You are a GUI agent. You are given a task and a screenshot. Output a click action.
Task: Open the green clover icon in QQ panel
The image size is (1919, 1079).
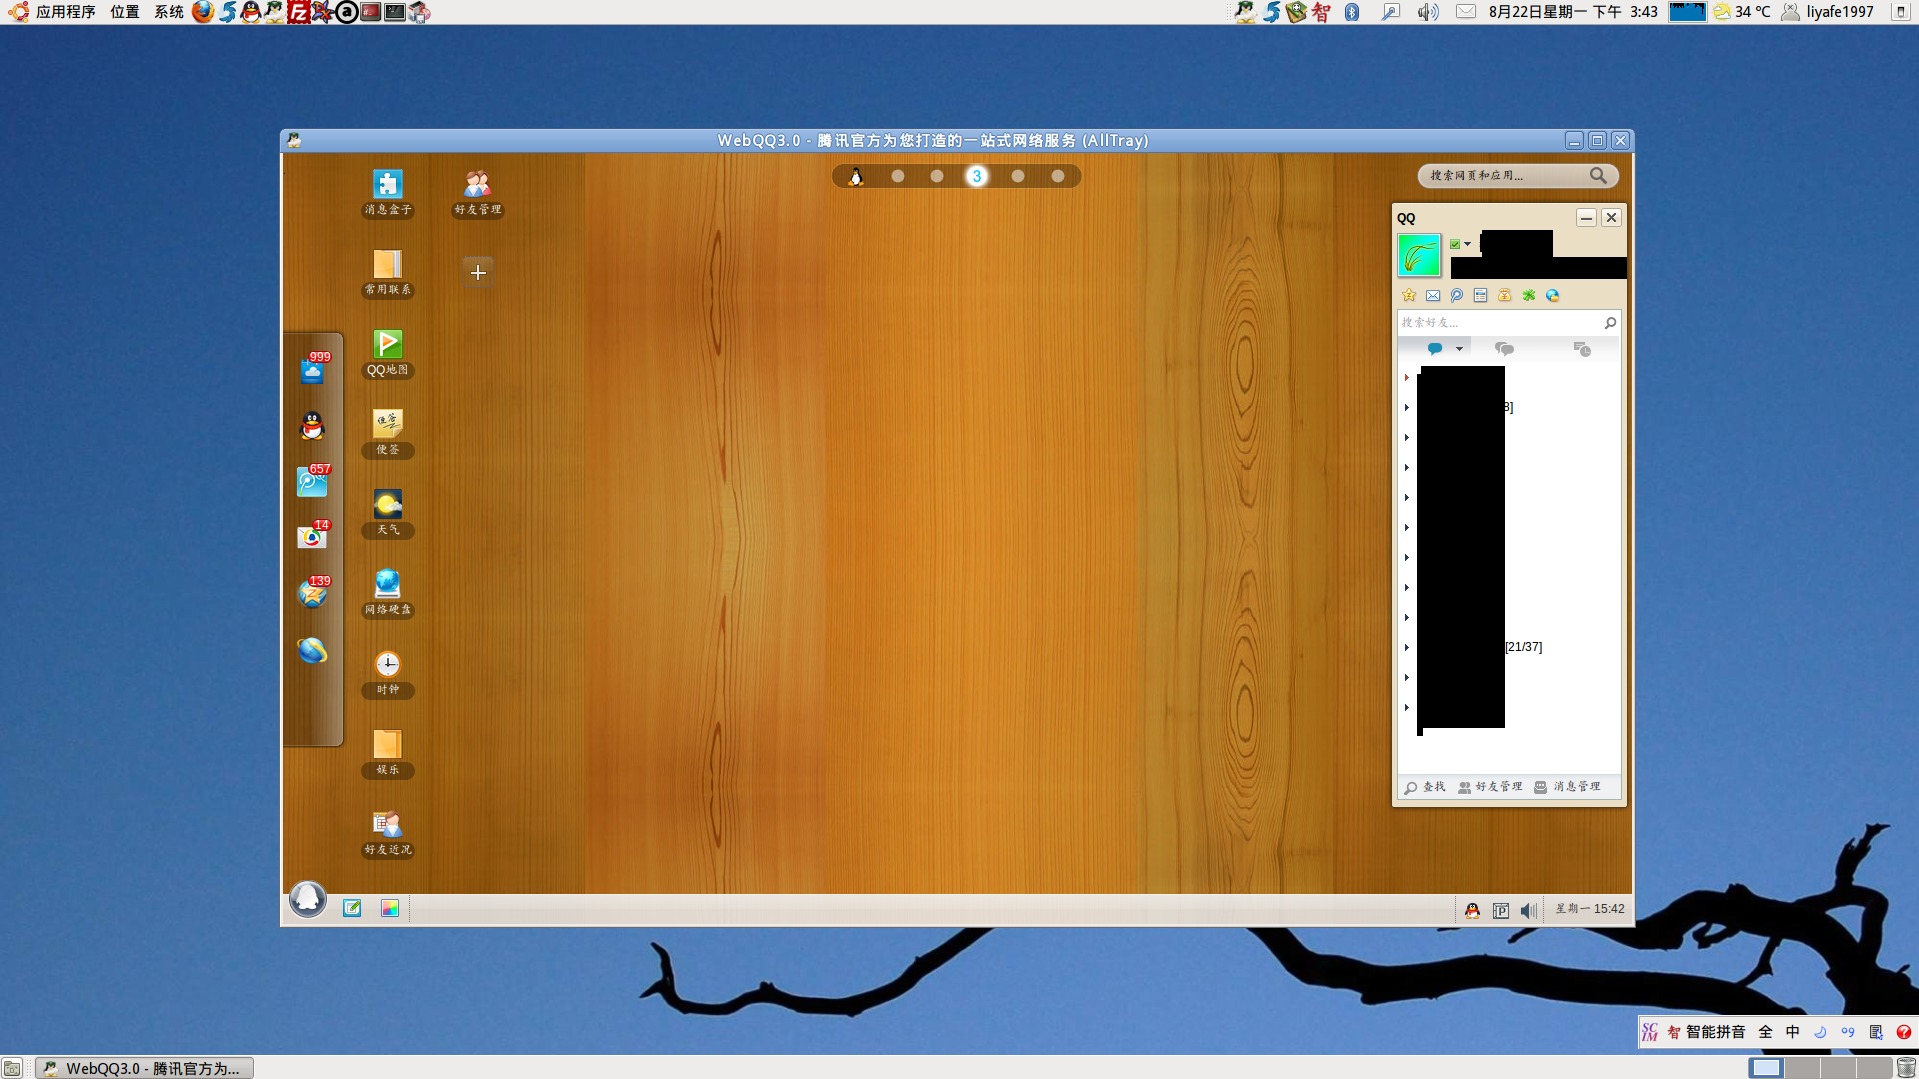point(1529,295)
